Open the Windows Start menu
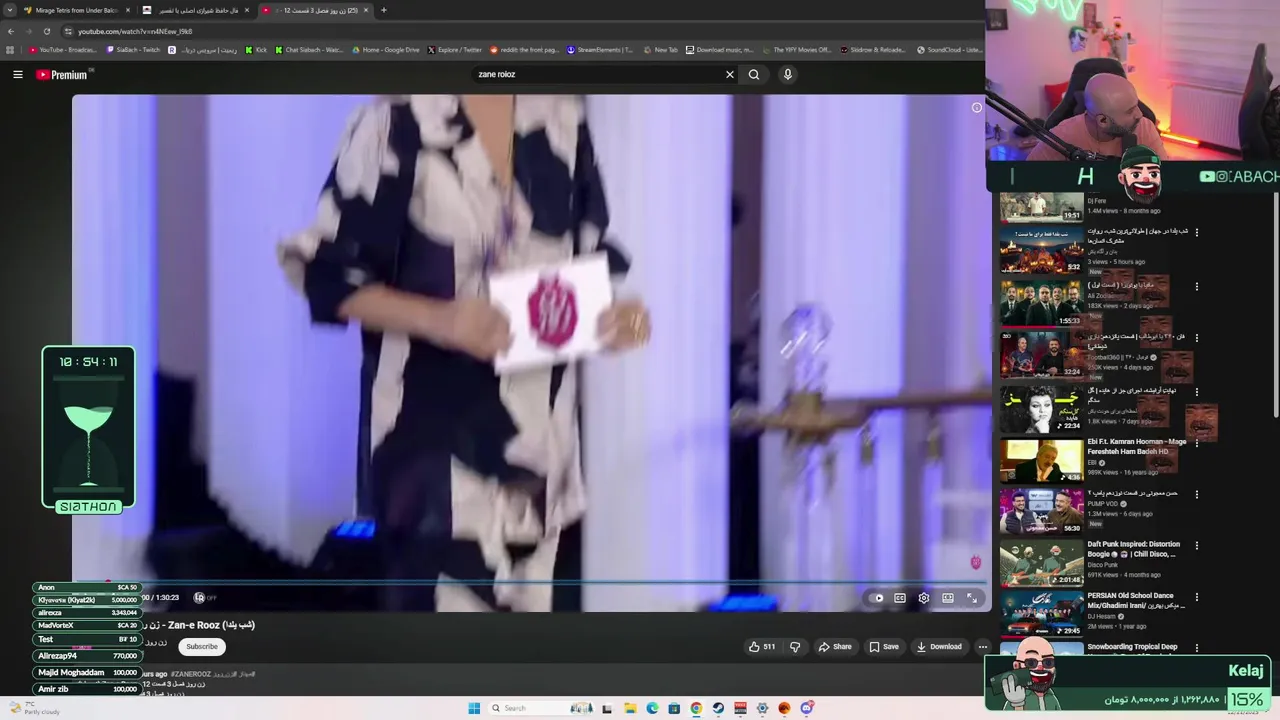The image size is (1280, 720). tap(474, 708)
